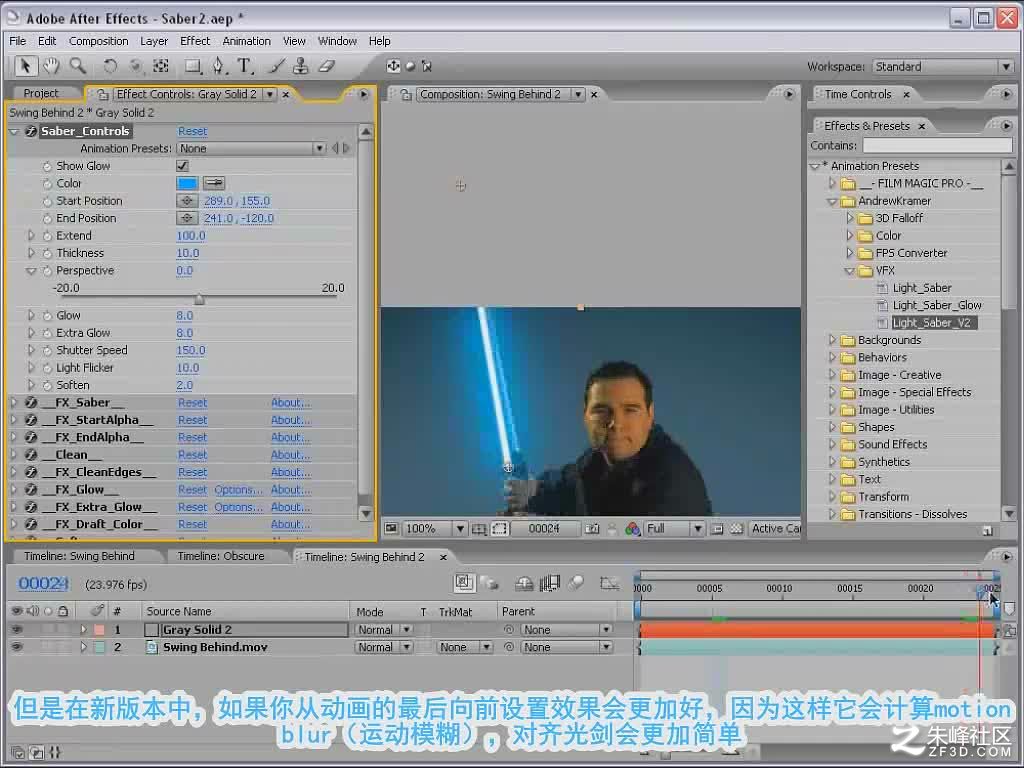
Task: Expand the Extend property
Action: pos(31,236)
